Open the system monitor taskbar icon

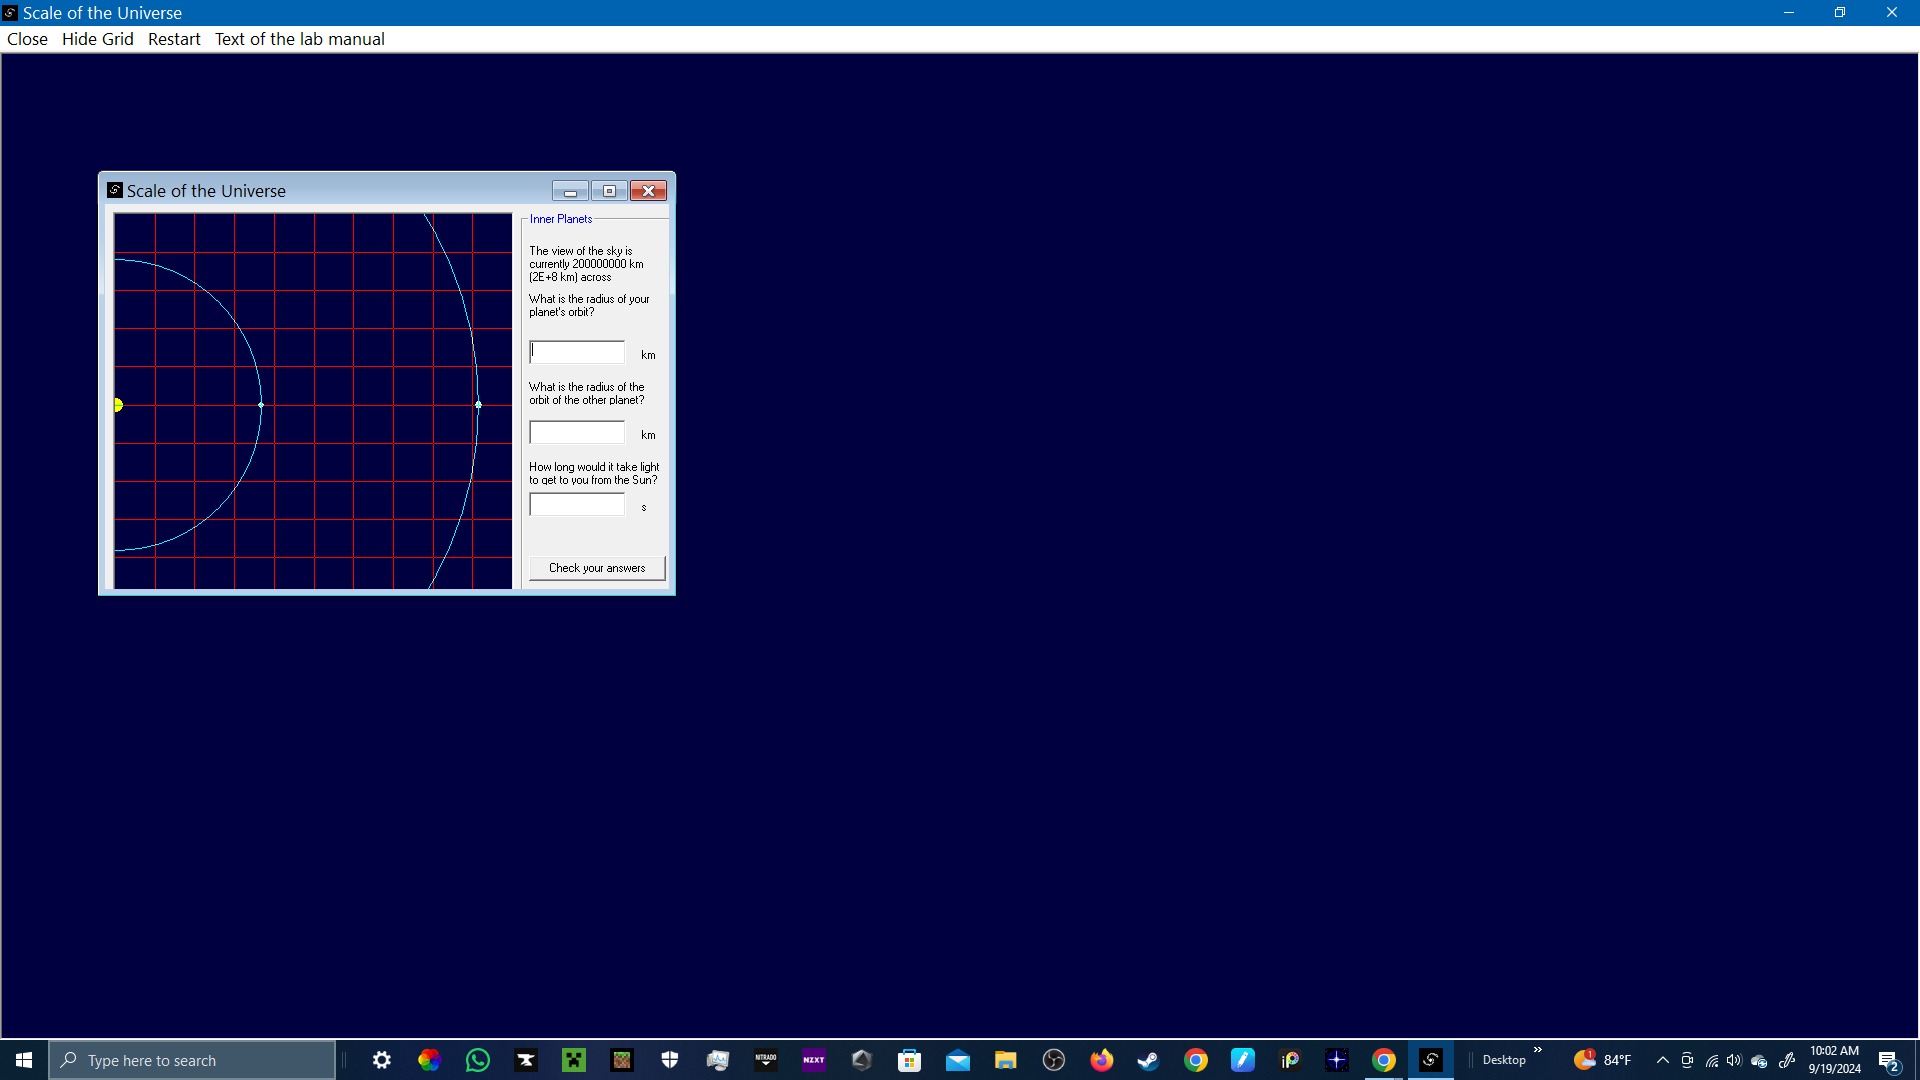click(x=718, y=1060)
